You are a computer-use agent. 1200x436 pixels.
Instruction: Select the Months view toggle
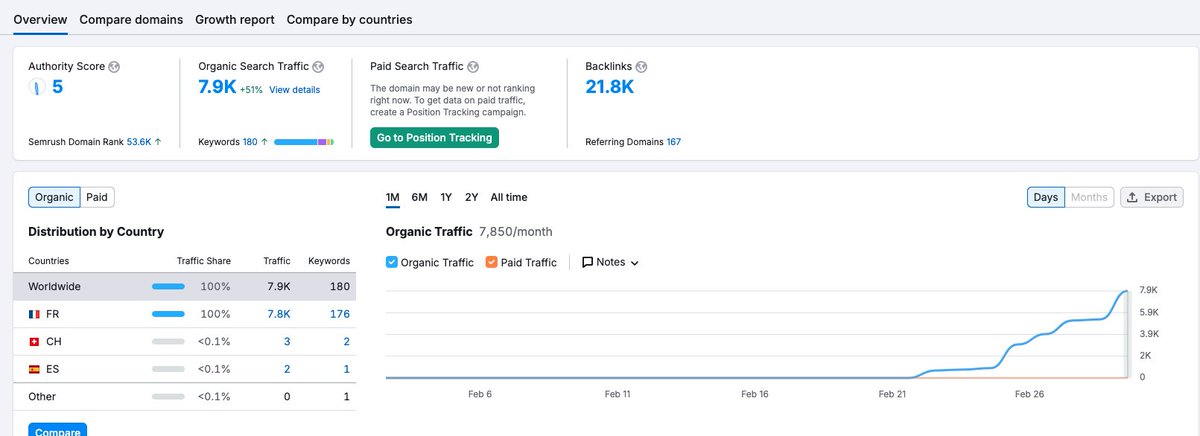[1089, 197]
